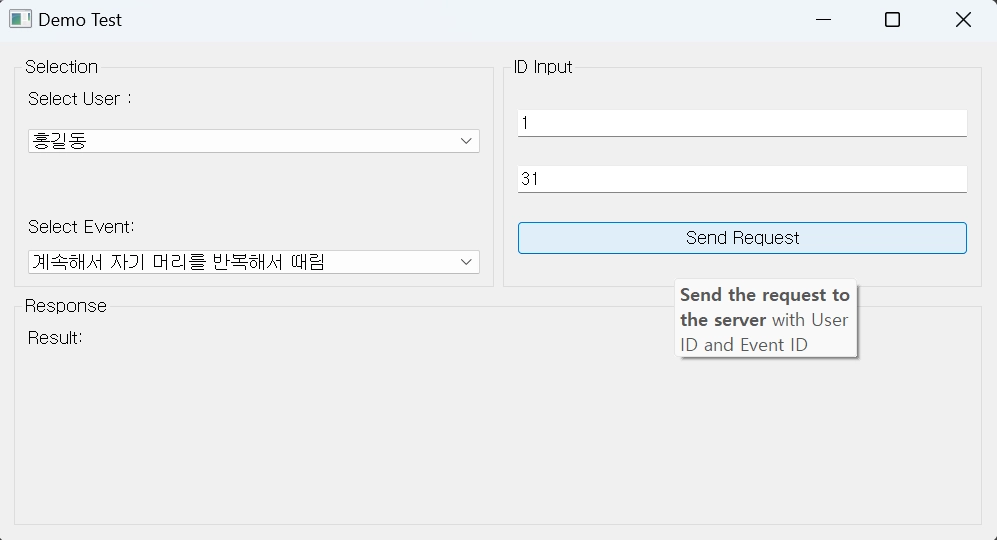Minimize the Demo Test window
This screenshot has height=540, width=997.
[x=823, y=20]
